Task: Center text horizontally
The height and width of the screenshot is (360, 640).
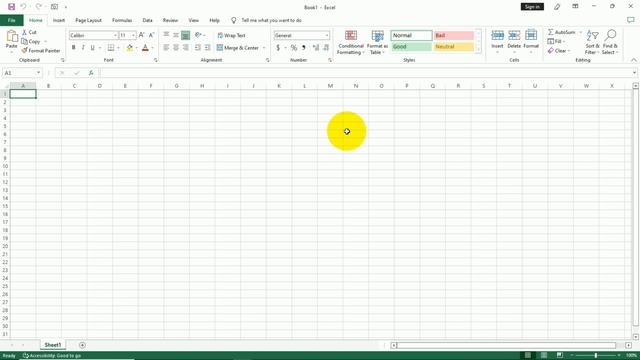Action: click(x=176, y=48)
